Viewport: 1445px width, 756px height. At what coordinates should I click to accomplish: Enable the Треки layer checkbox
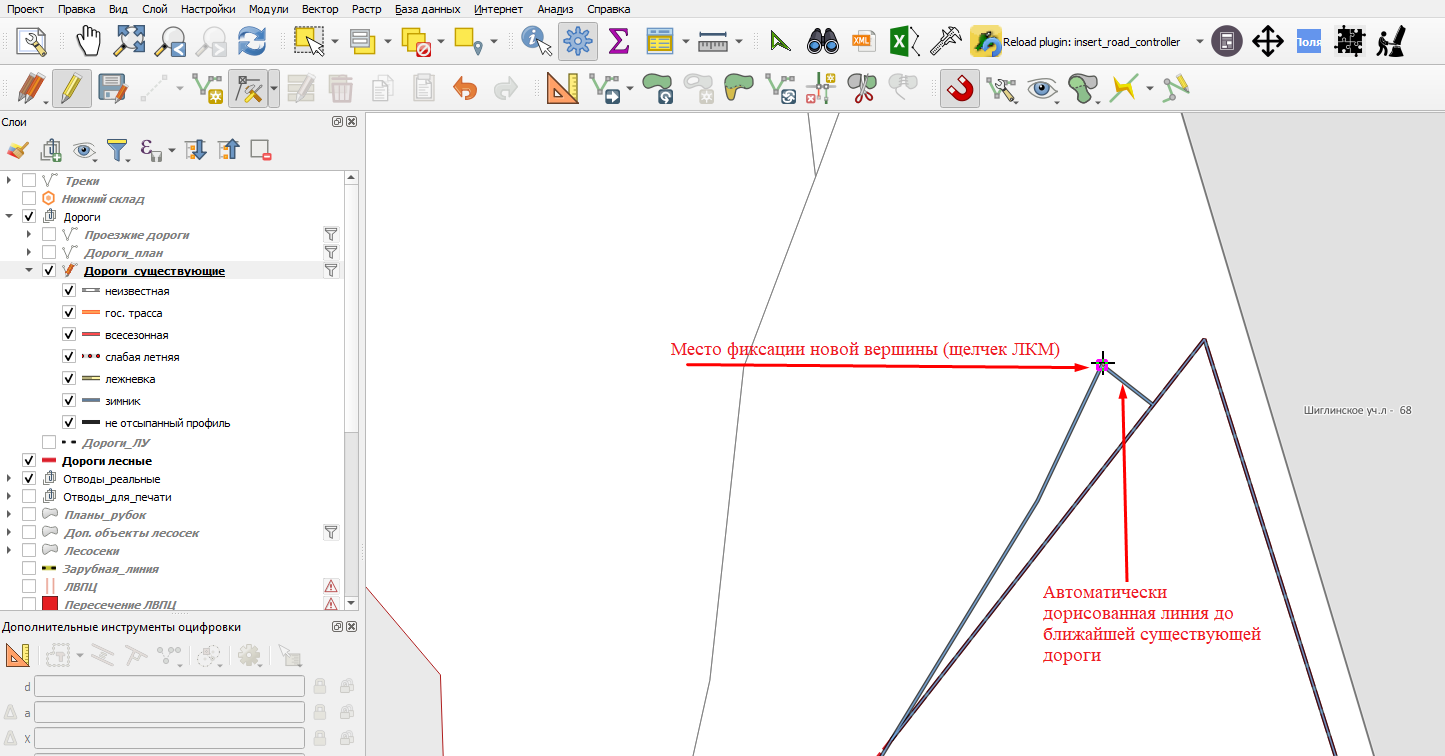(x=29, y=181)
